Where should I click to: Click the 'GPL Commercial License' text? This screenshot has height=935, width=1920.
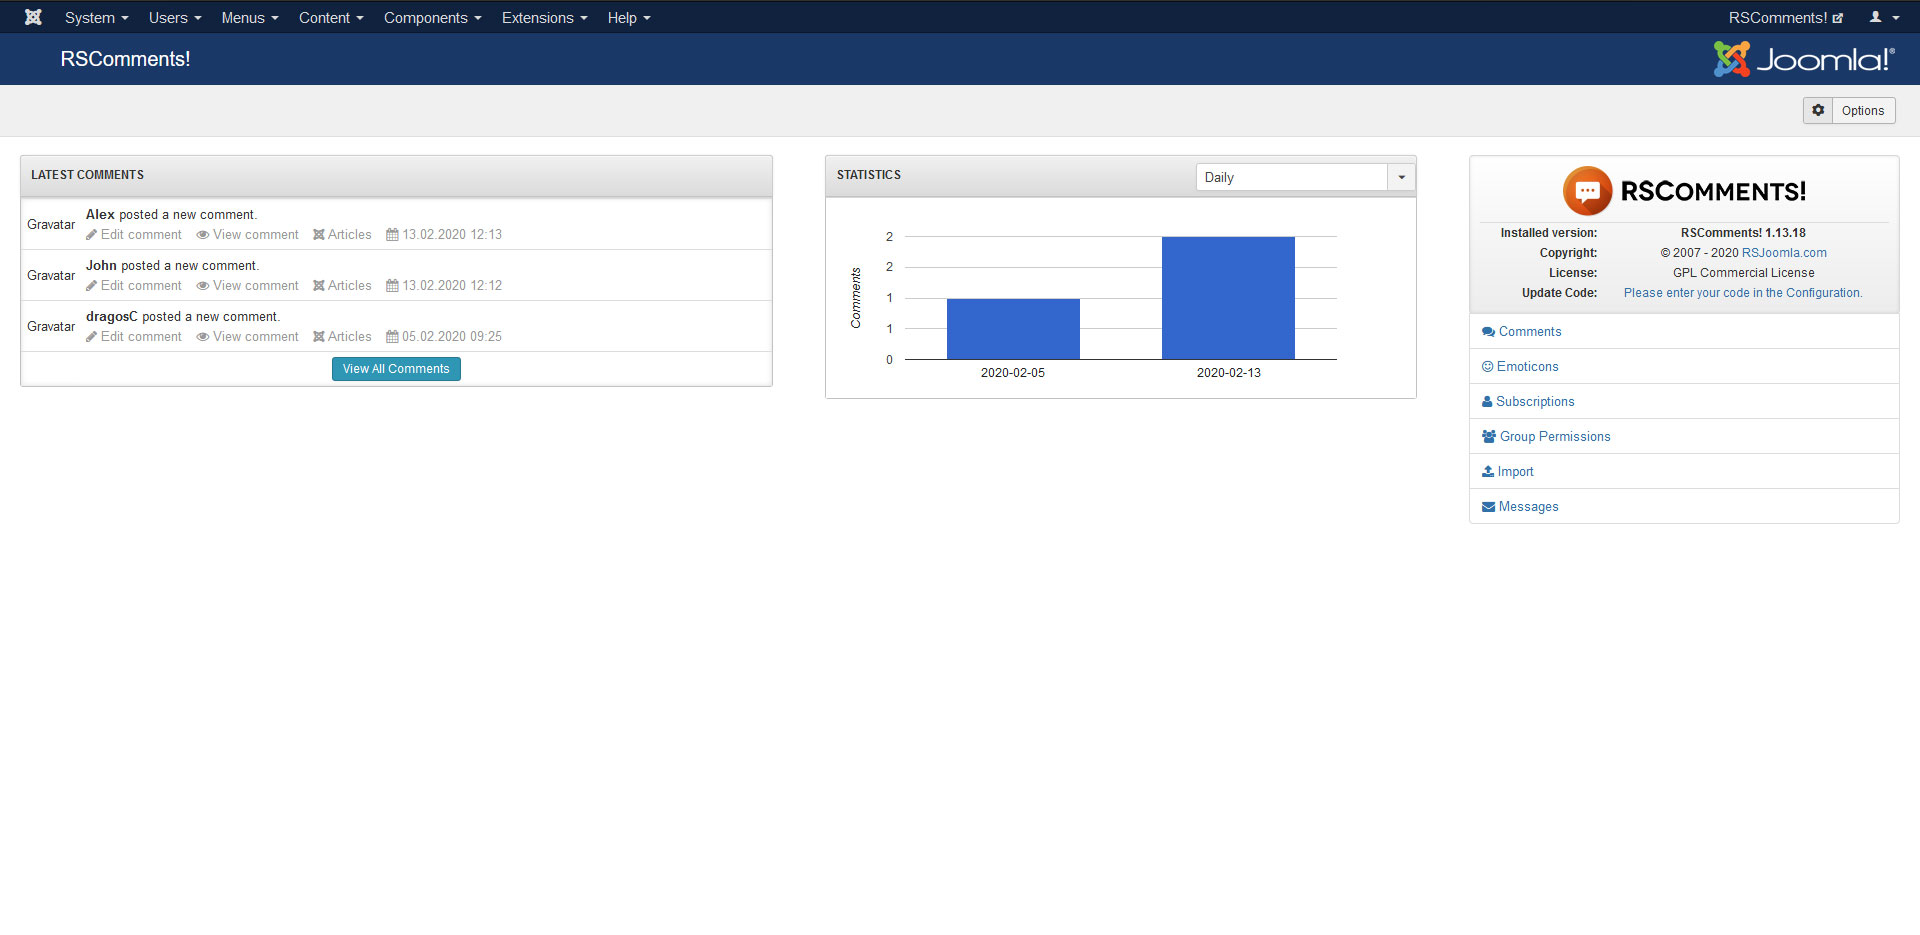click(x=1743, y=273)
